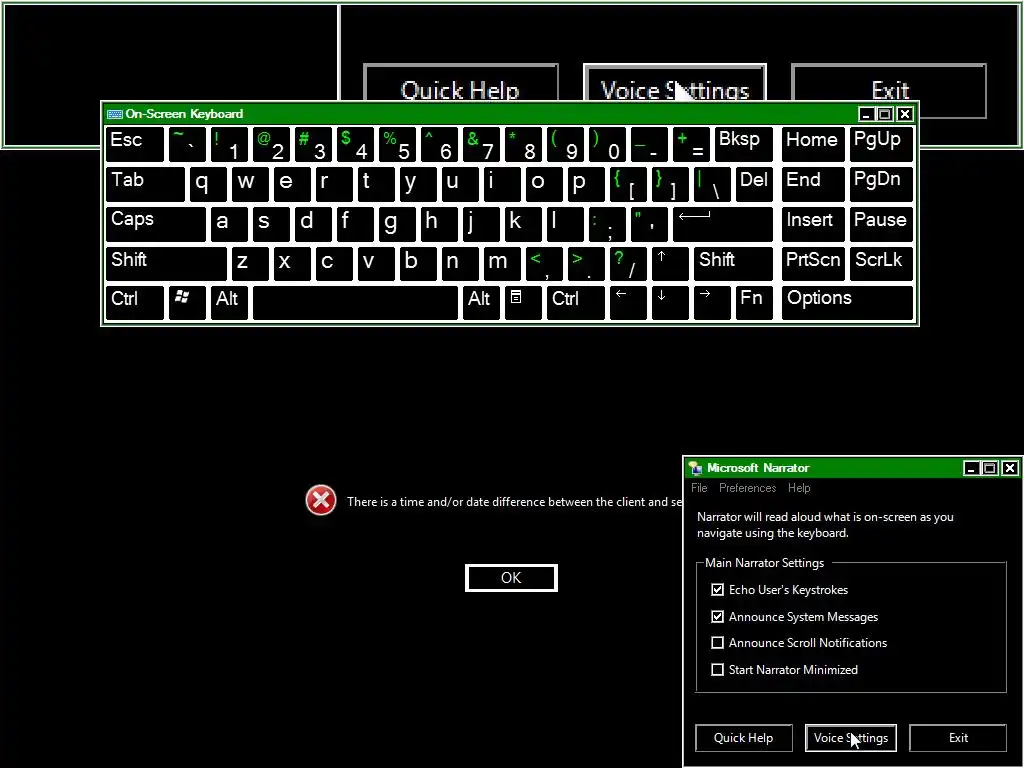The image size is (1024, 768).
Task: Click the right arrow key
Action: 712,303
